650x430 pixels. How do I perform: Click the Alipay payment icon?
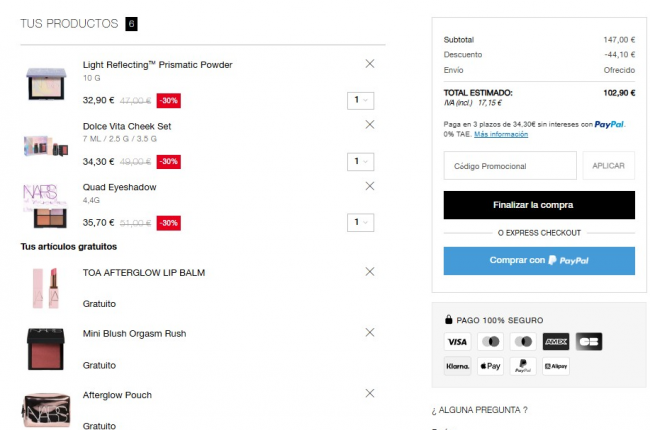(x=555, y=367)
